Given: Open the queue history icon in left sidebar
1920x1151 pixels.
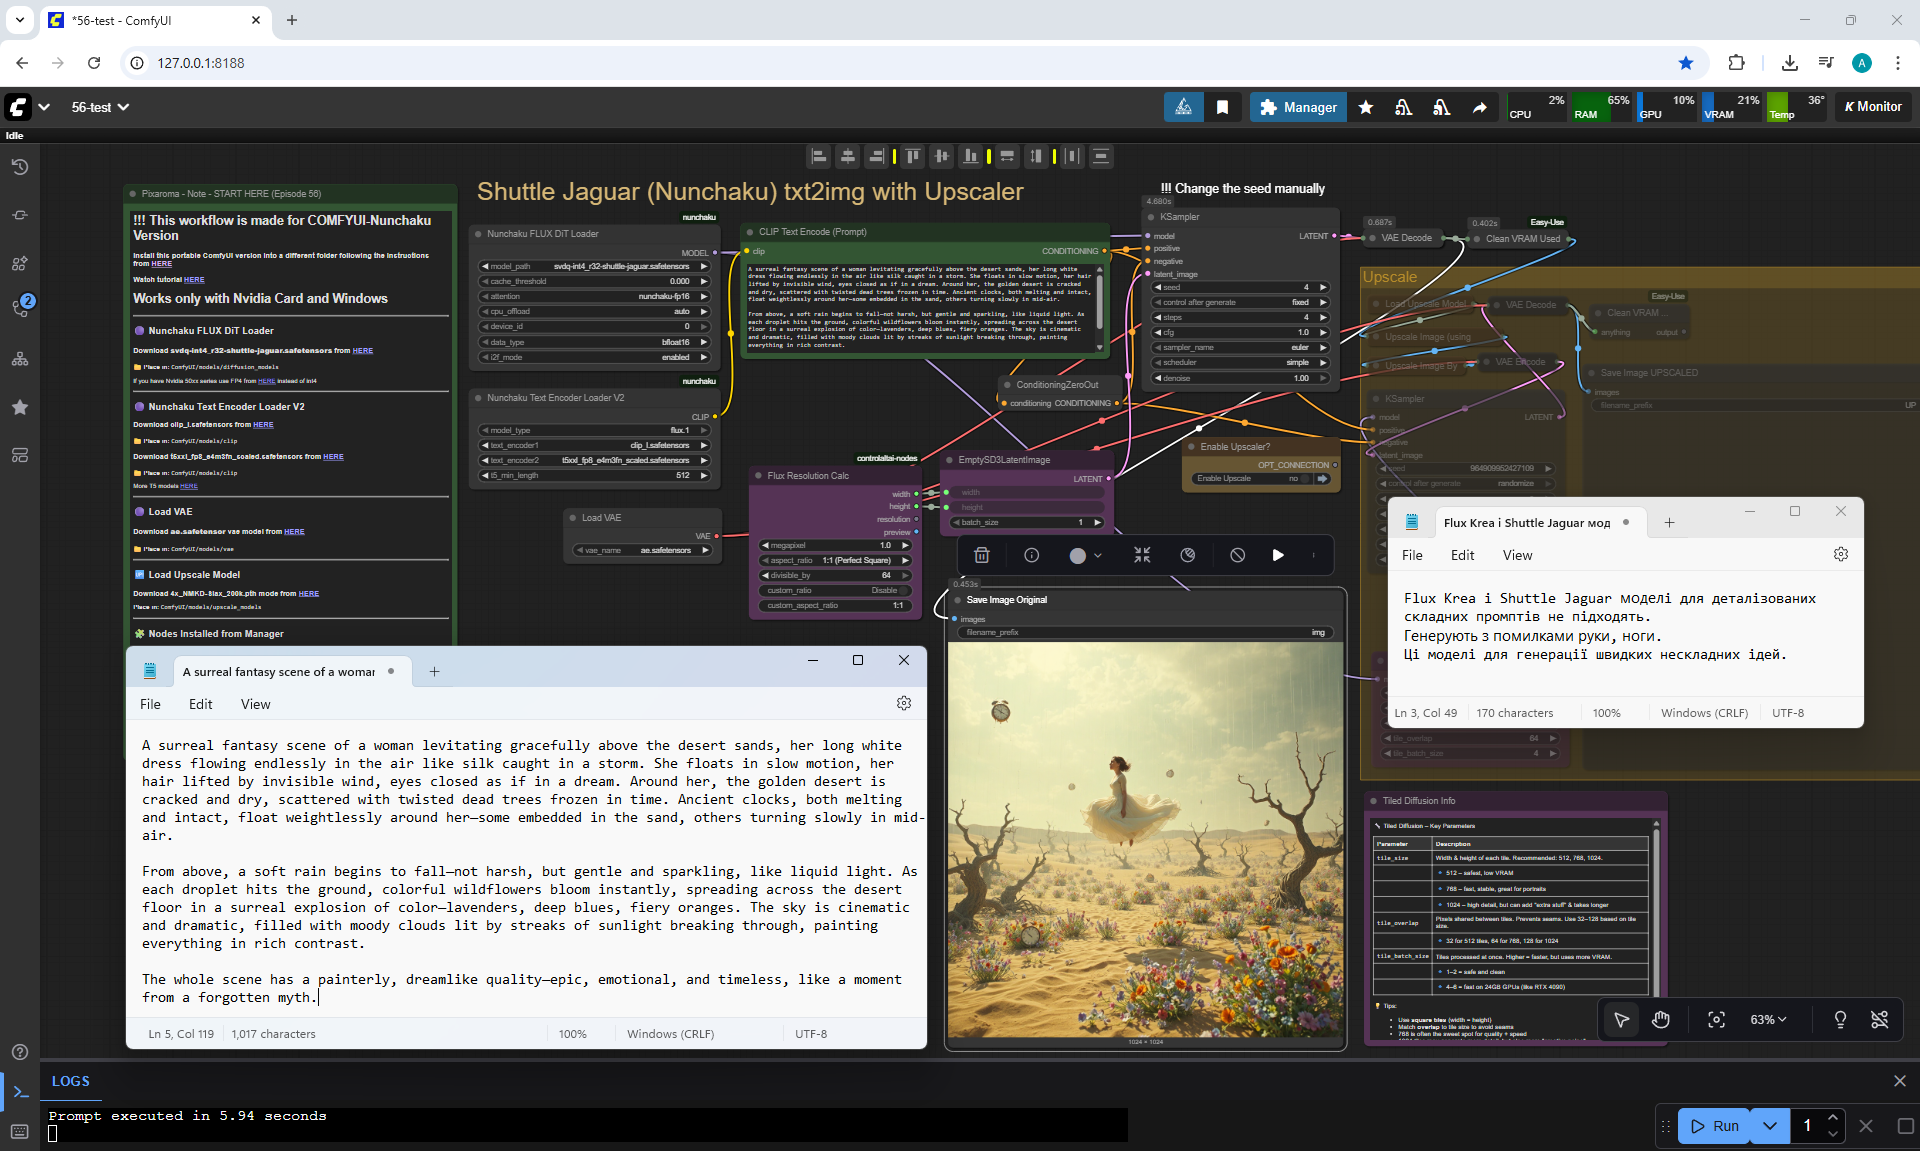Looking at the screenshot, I should point(20,167).
